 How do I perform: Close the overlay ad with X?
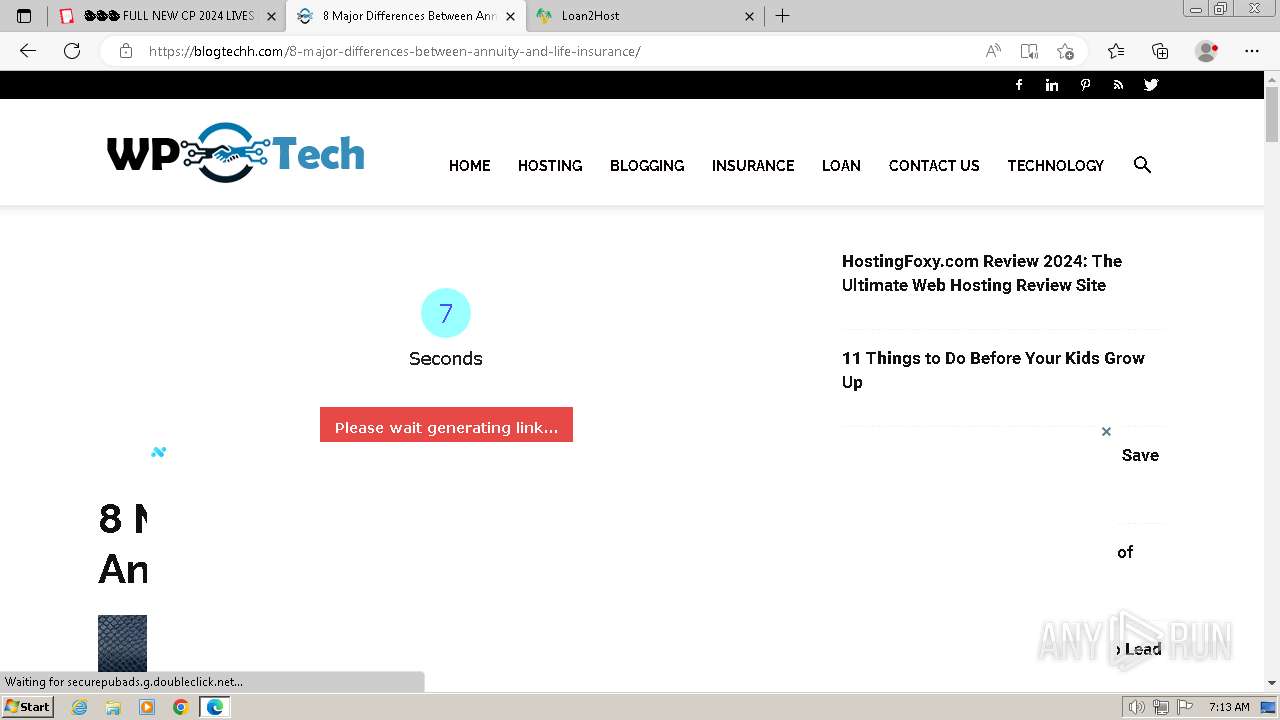pyautogui.click(x=1106, y=432)
